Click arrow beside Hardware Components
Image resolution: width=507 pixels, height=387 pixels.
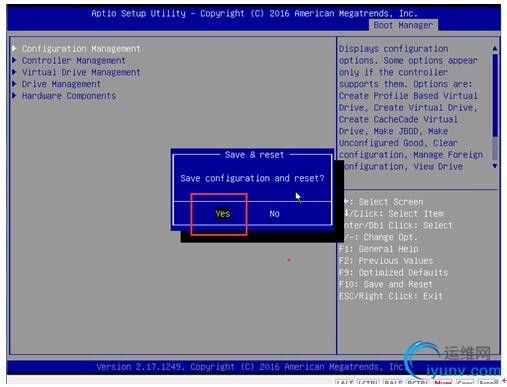[14, 96]
